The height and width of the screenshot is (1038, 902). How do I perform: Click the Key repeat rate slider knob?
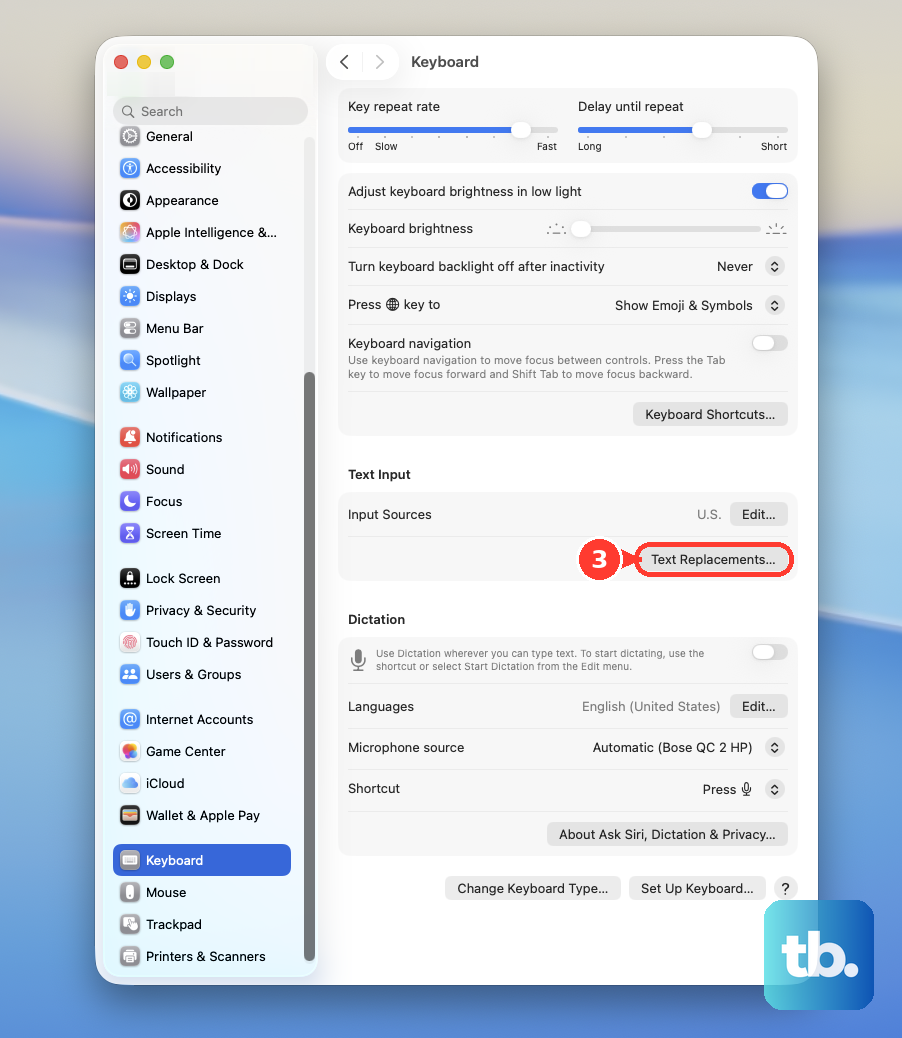(x=521, y=130)
